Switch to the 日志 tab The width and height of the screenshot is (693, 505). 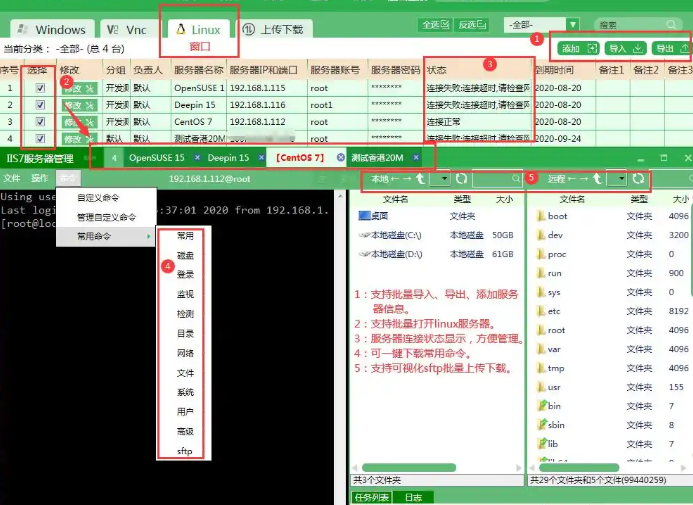click(x=413, y=497)
